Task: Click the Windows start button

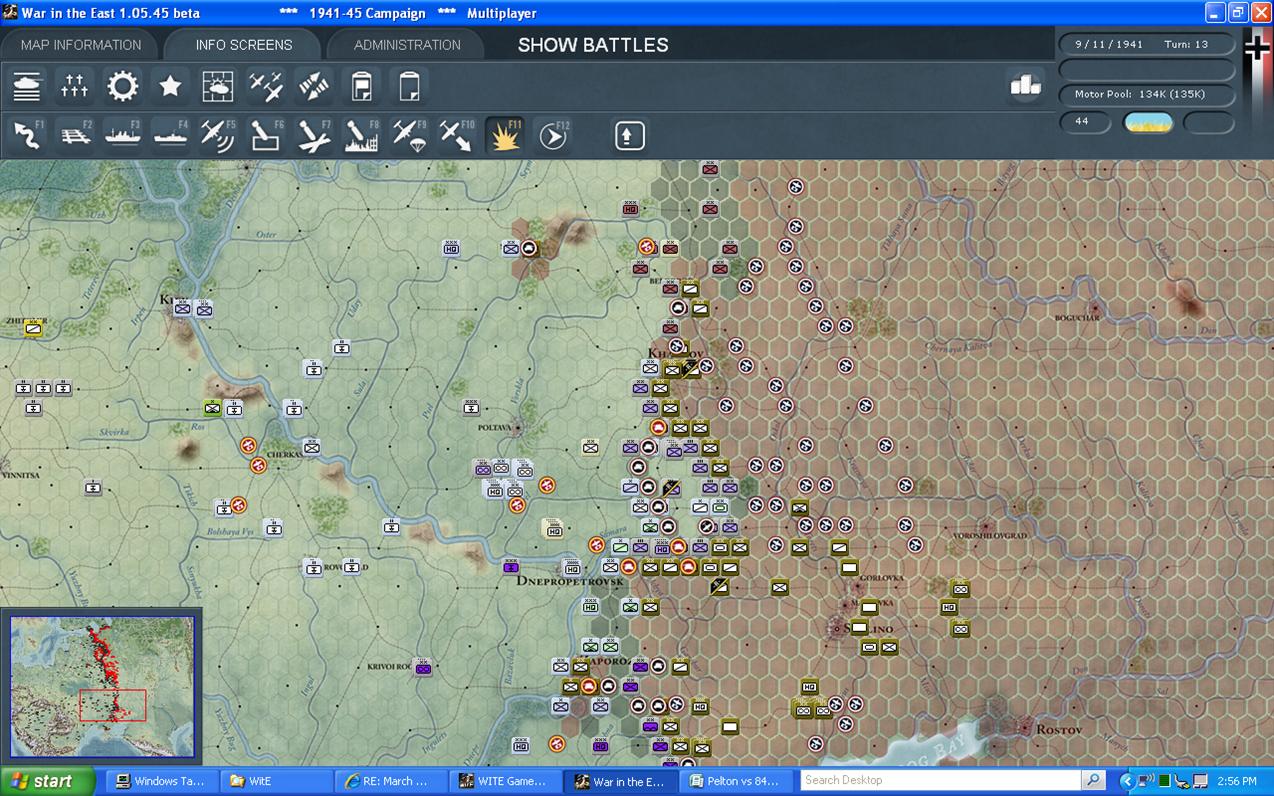Action: coord(47,781)
